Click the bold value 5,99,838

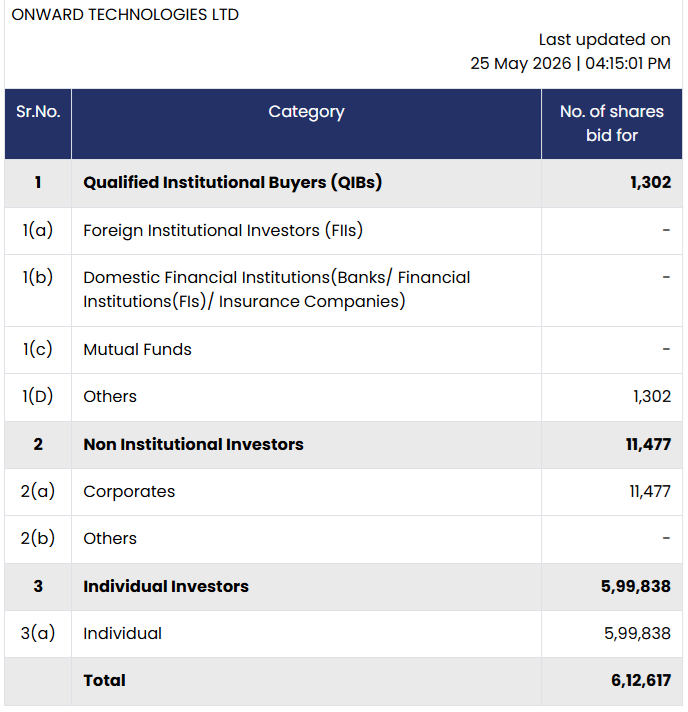coord(636,586)
